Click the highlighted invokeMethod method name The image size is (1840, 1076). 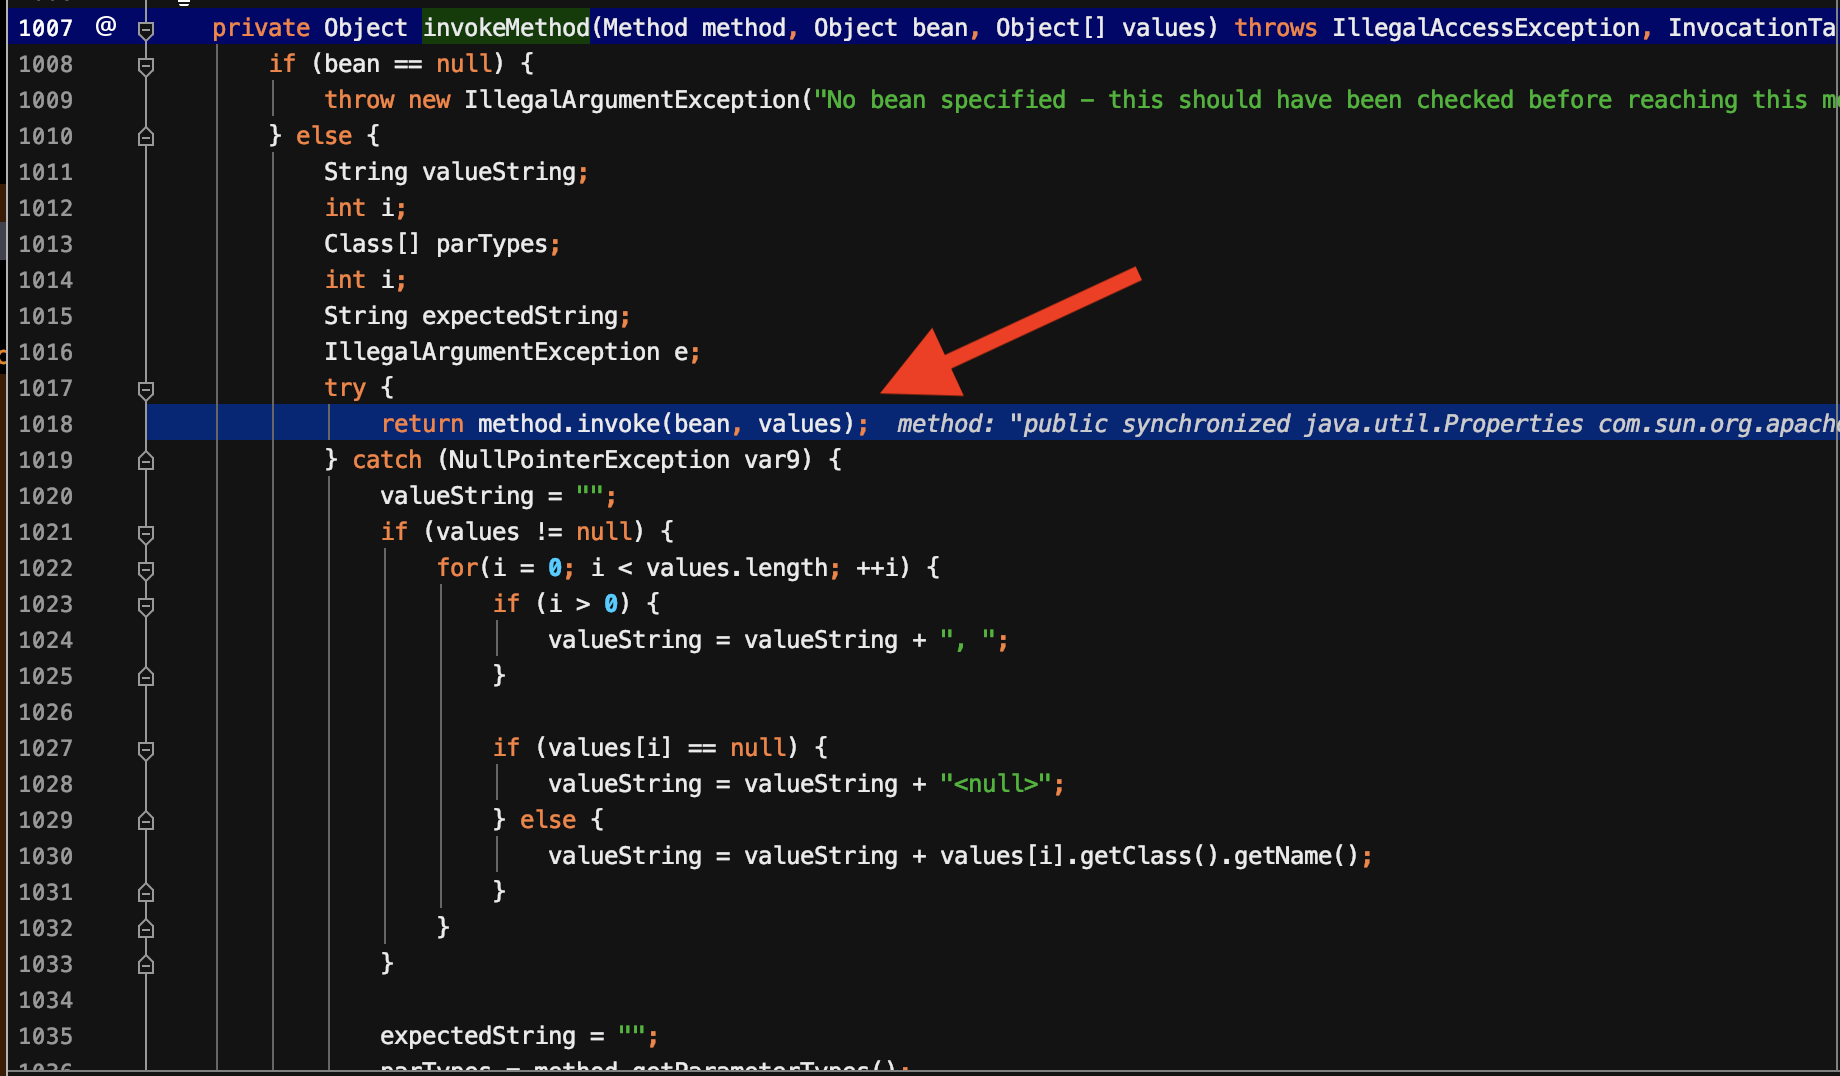[506, 28]
